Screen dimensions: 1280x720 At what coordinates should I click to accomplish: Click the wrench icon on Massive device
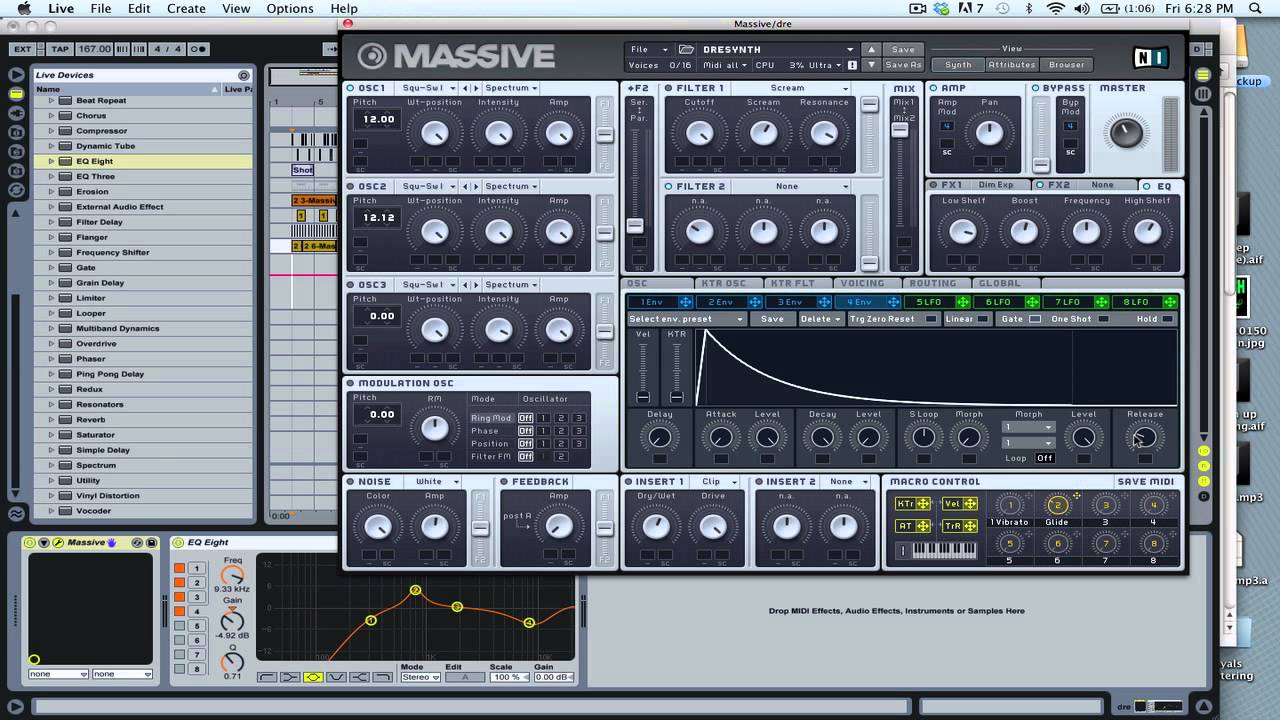(x=58, y=543)
